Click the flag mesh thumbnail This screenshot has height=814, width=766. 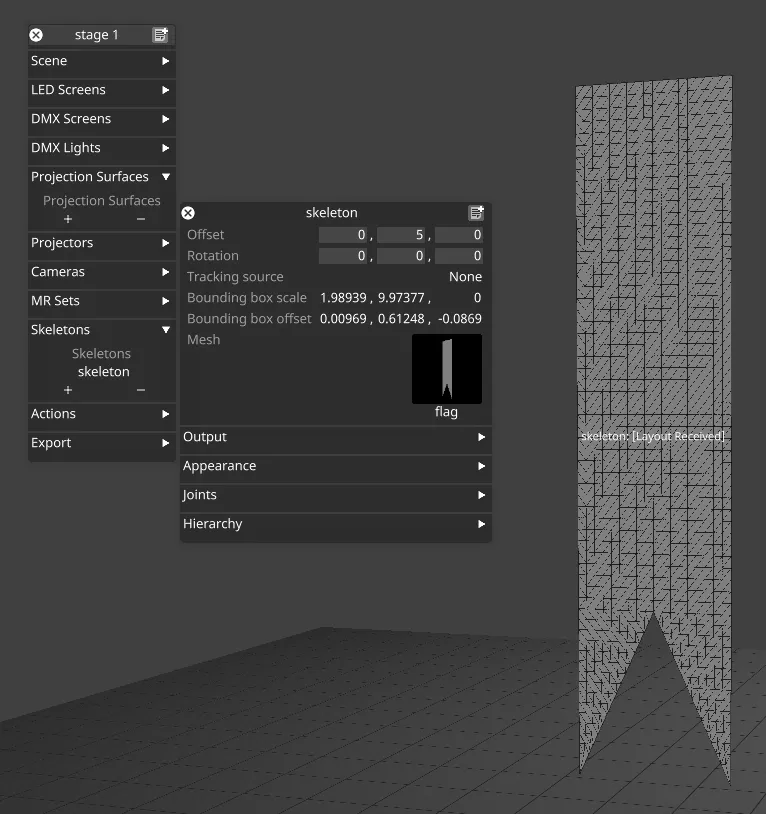pyautogui.click(x=446, y=369)
